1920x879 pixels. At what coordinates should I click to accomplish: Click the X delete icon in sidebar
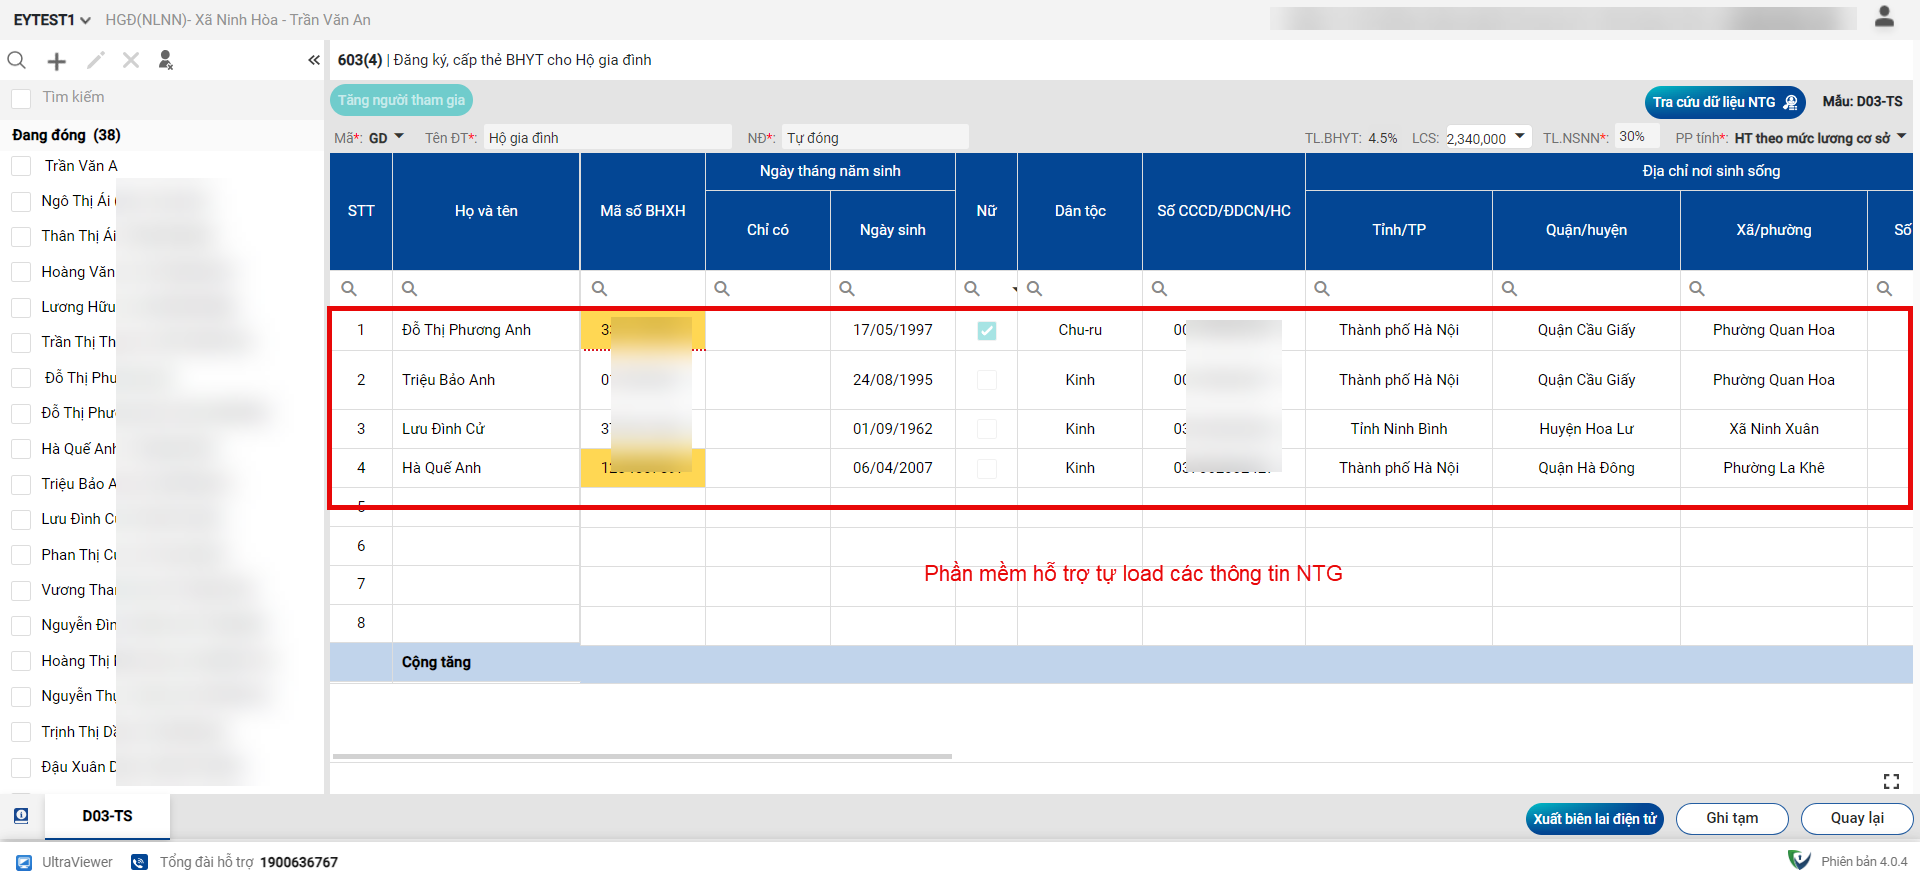click(x=131, y=61)
